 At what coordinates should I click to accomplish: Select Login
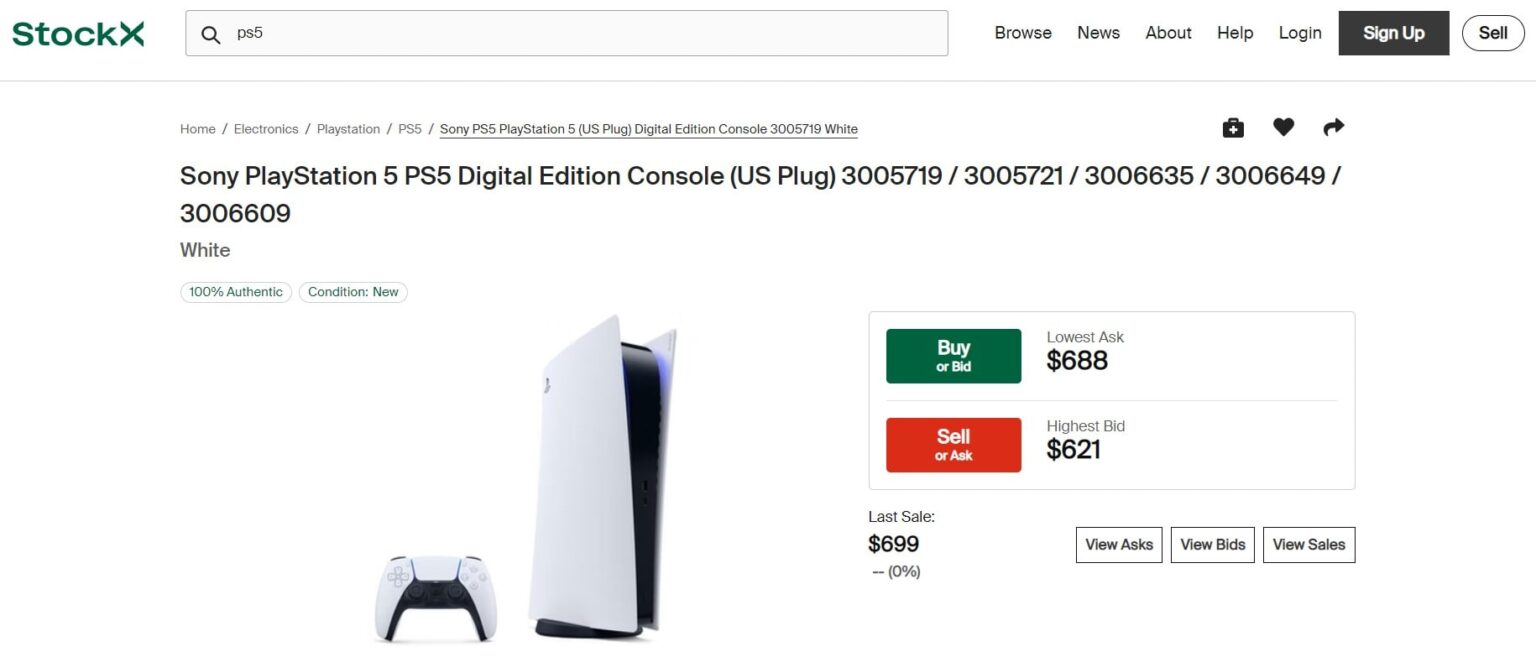click(x=1299, y=32)
